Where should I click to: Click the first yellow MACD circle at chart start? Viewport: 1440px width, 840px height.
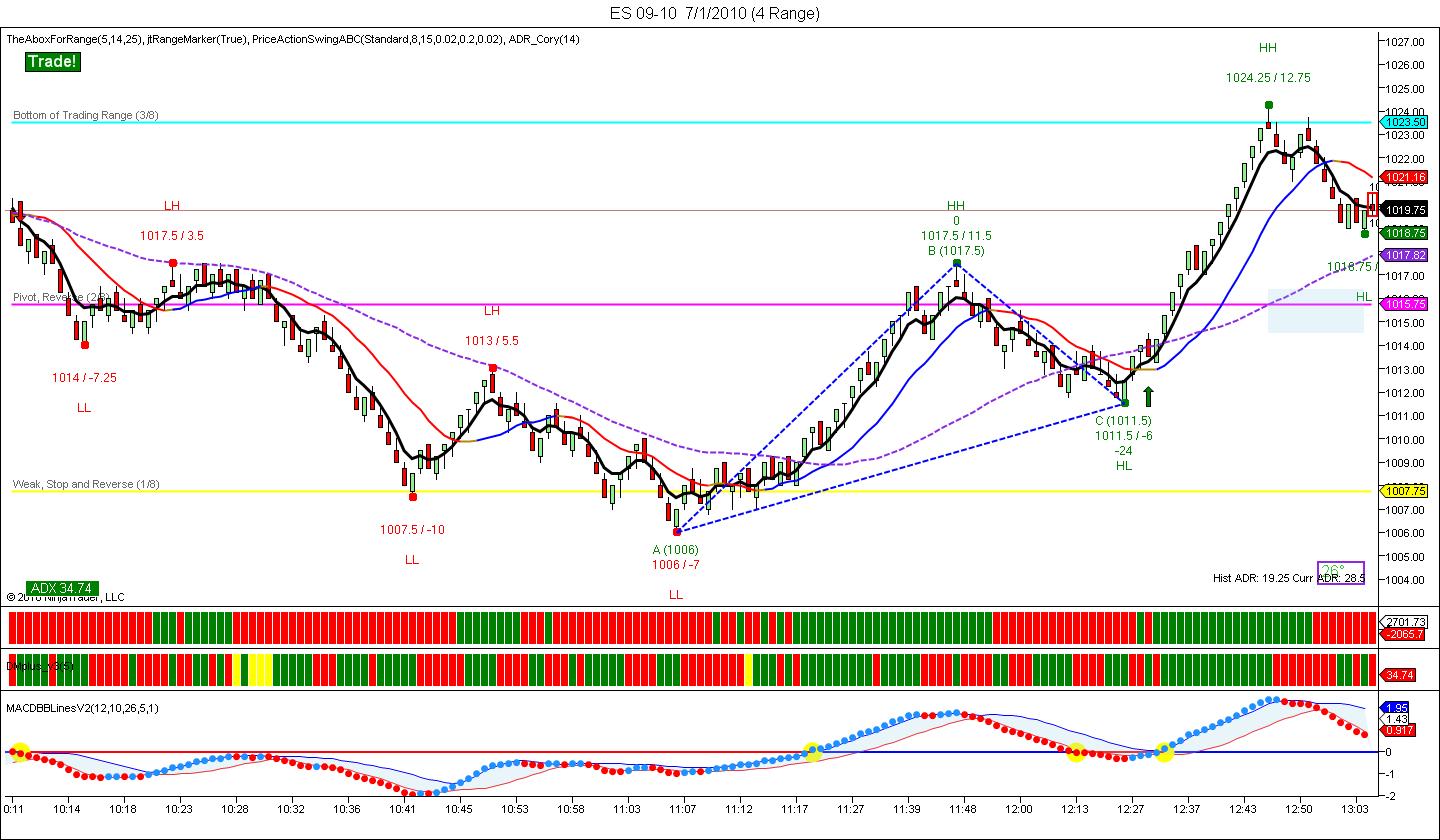tap(19, 752)
